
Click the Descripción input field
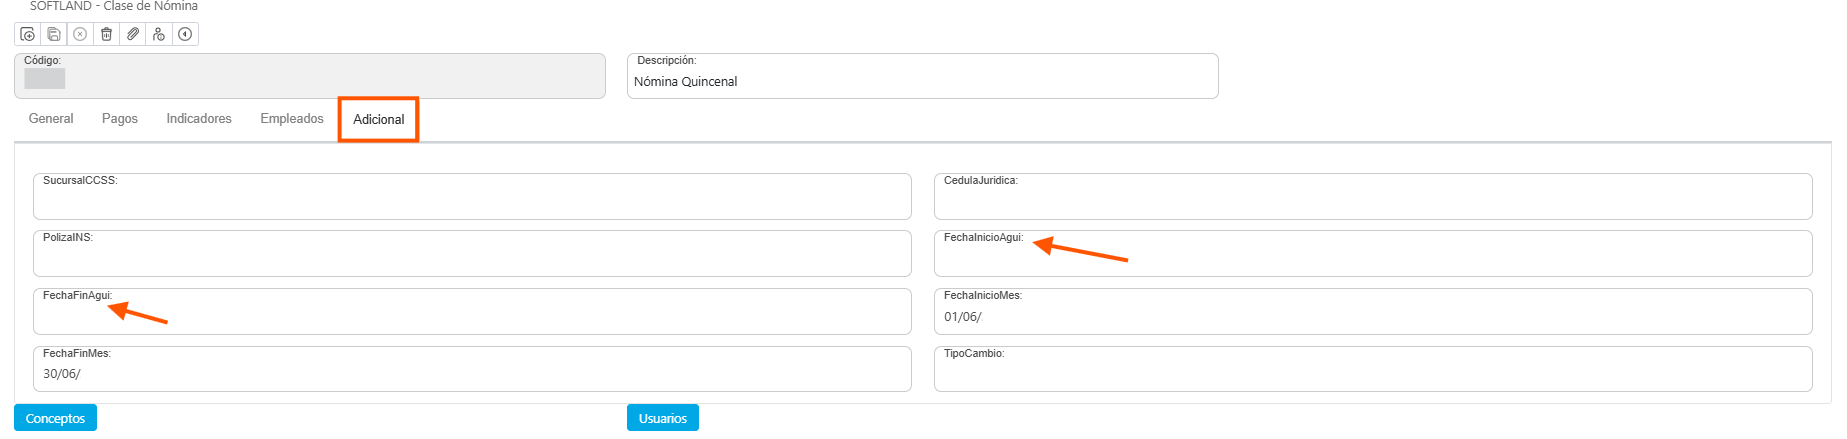[922, 82]
